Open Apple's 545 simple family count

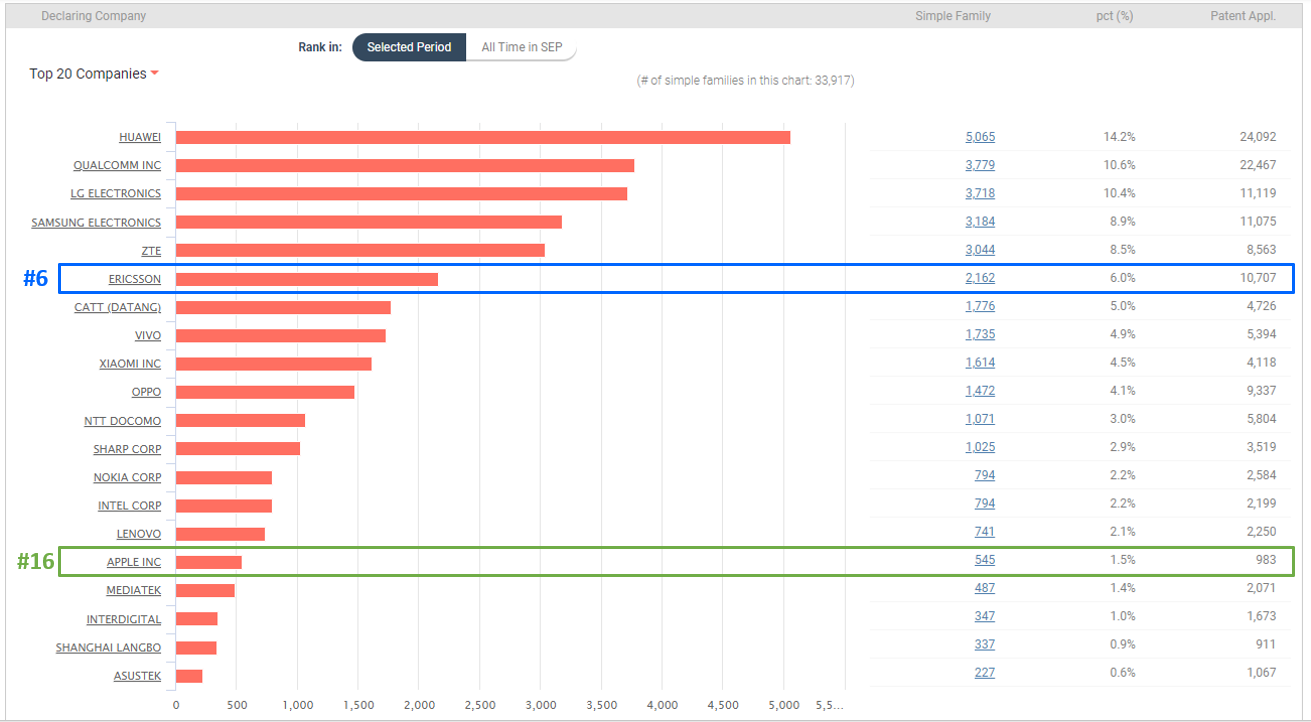985,560
